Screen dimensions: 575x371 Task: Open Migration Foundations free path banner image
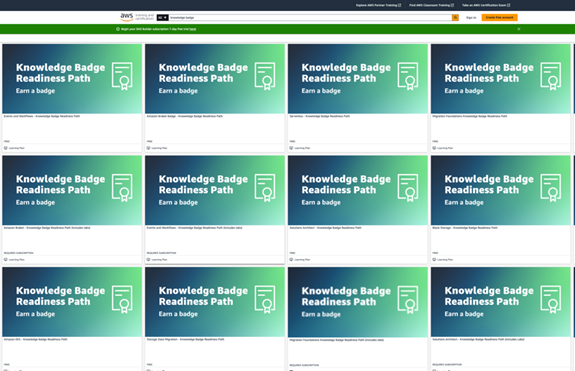tap(501, 78)
